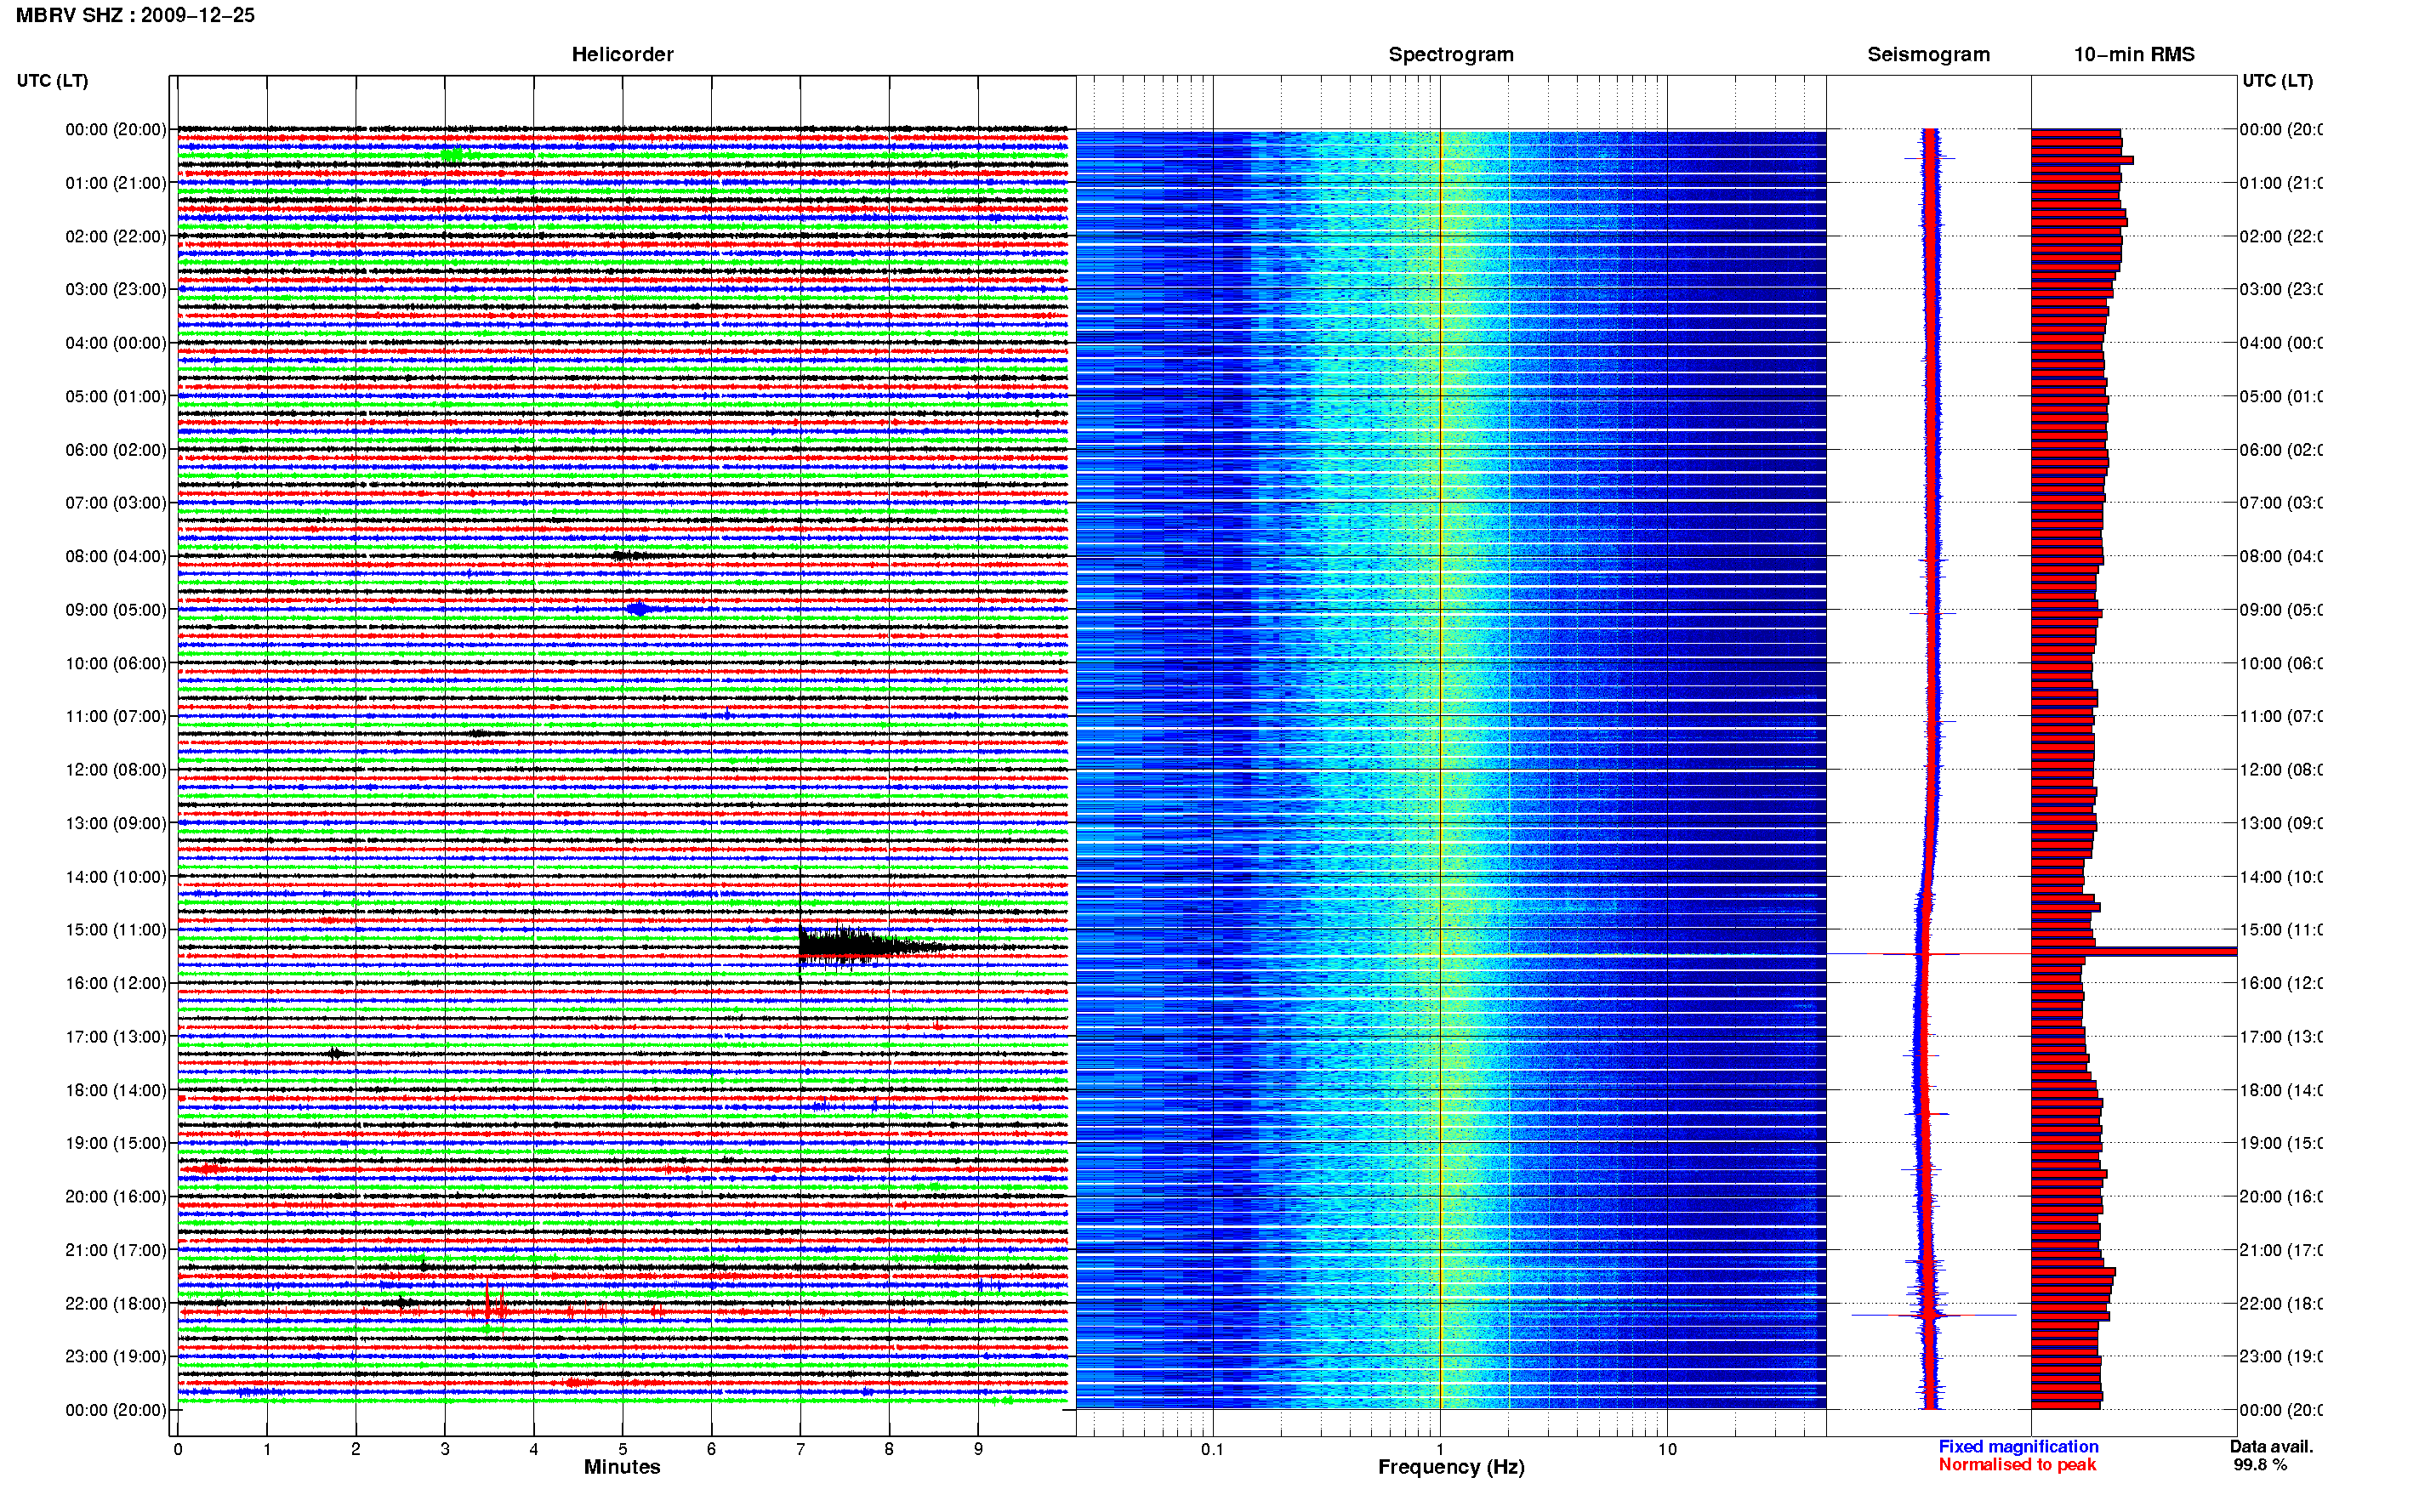Click helicorder time label 18:00 (14:00)
The height and width of the screenshot is (1512, 2419).
[116, 1090]
